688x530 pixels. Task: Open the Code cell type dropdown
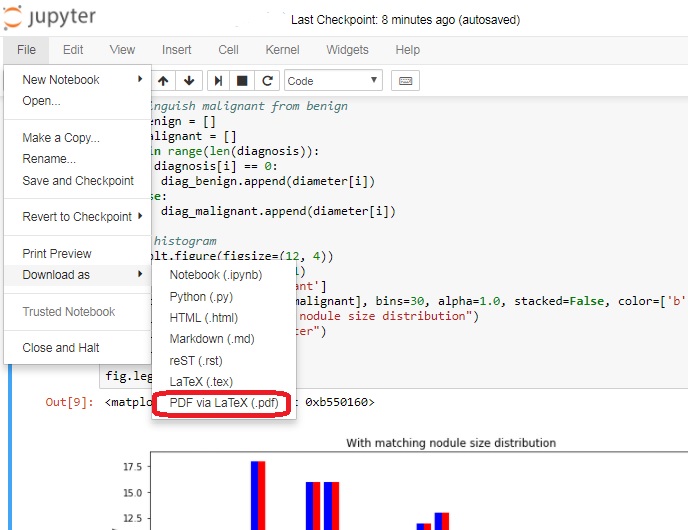(333, 81)
